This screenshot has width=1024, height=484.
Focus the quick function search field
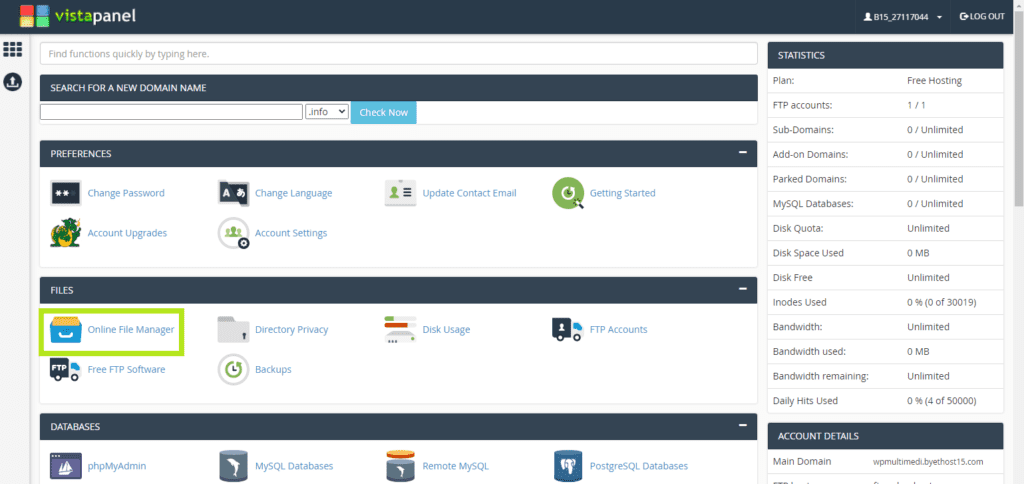click(x=398, y=54)
